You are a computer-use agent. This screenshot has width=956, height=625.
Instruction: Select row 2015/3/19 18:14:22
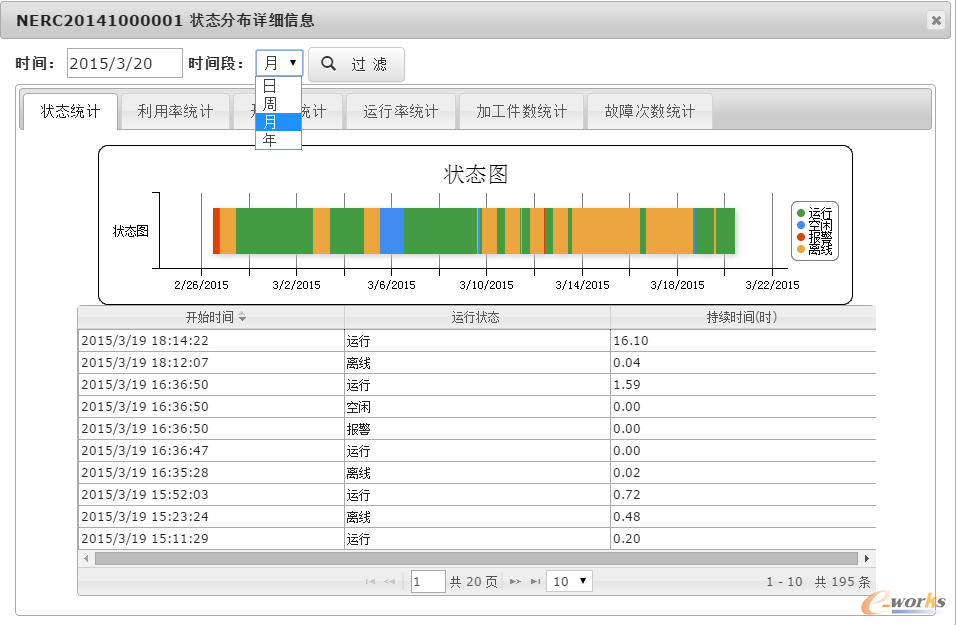tap(477, 341)
